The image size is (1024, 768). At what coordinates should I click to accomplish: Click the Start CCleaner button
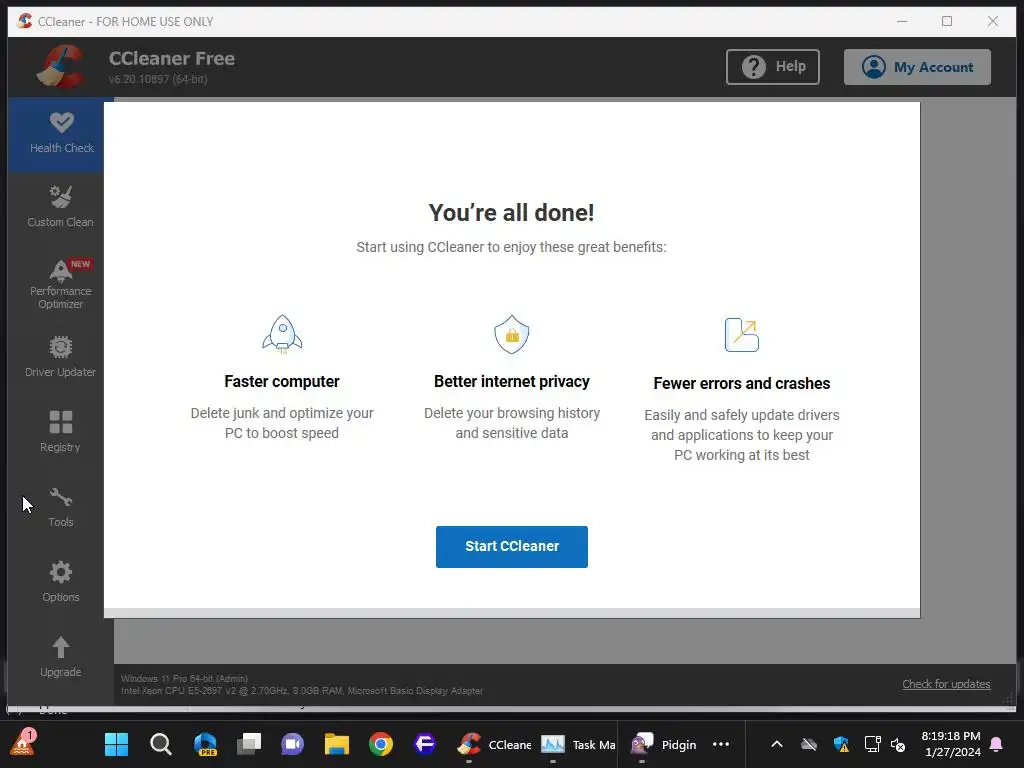[x=511, y=547]
